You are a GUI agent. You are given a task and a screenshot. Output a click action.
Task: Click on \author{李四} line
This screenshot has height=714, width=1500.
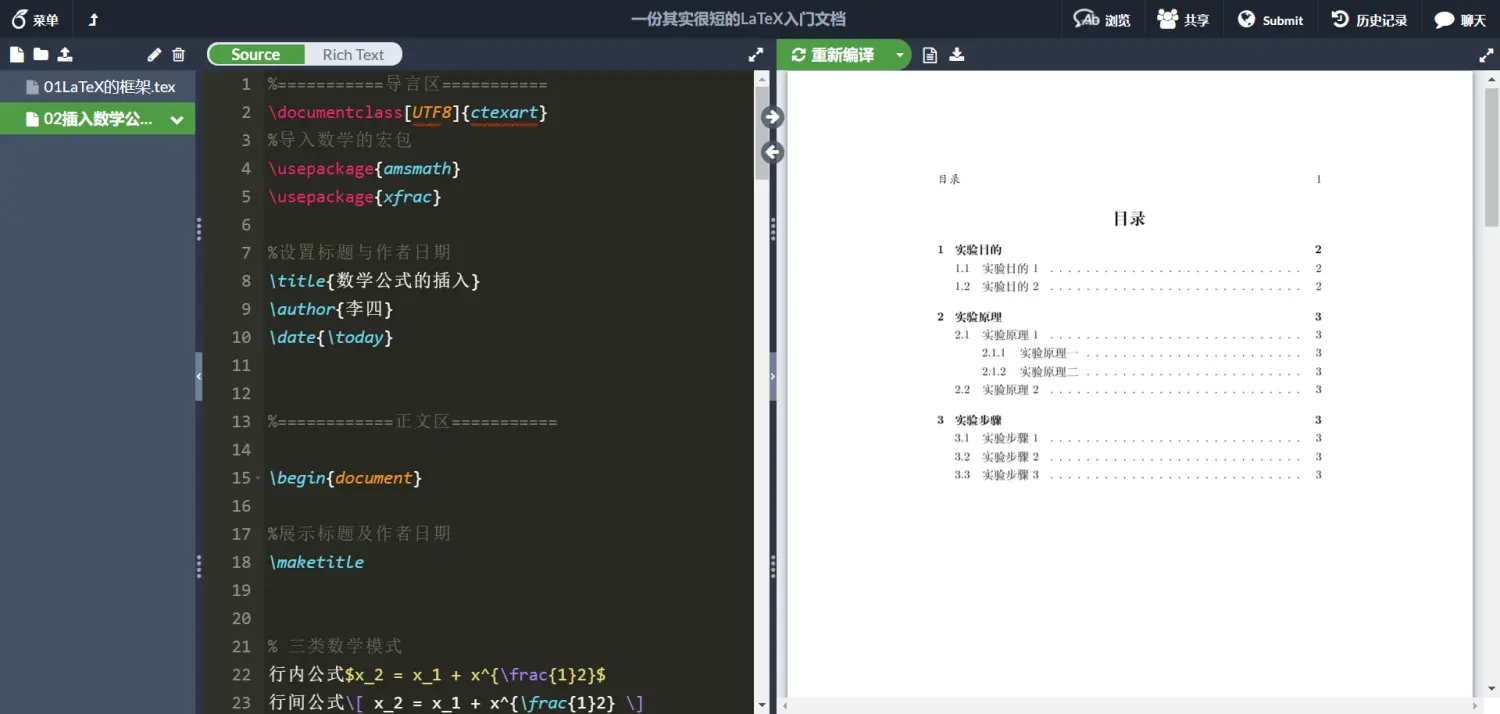(x=331, y=309)
